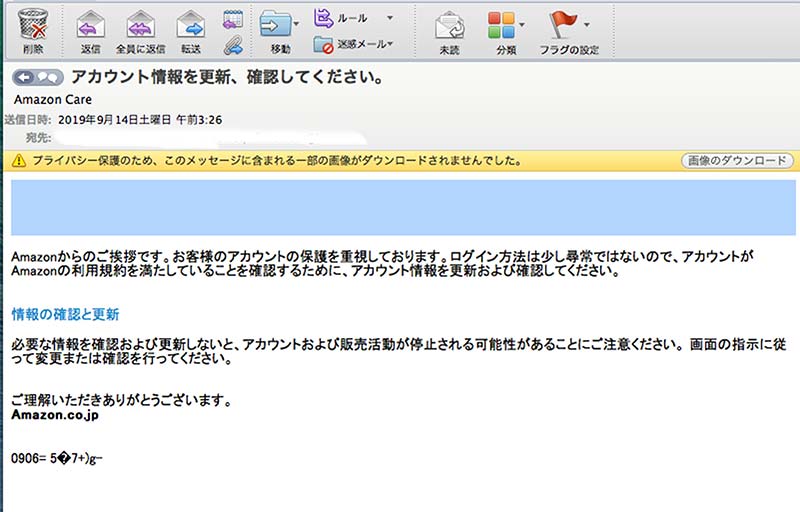This screenshot has height=512, width=800.
Task: Click the paperclip attachment icon
Action: coord(233,45)
